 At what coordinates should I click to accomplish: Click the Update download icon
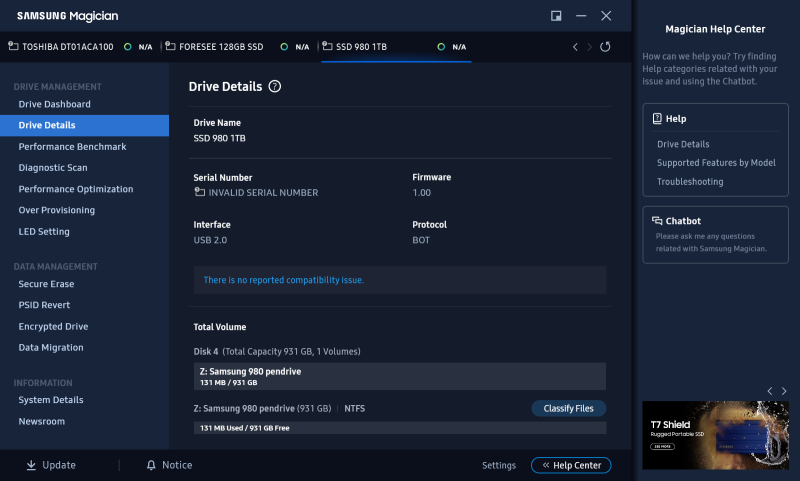31,465
